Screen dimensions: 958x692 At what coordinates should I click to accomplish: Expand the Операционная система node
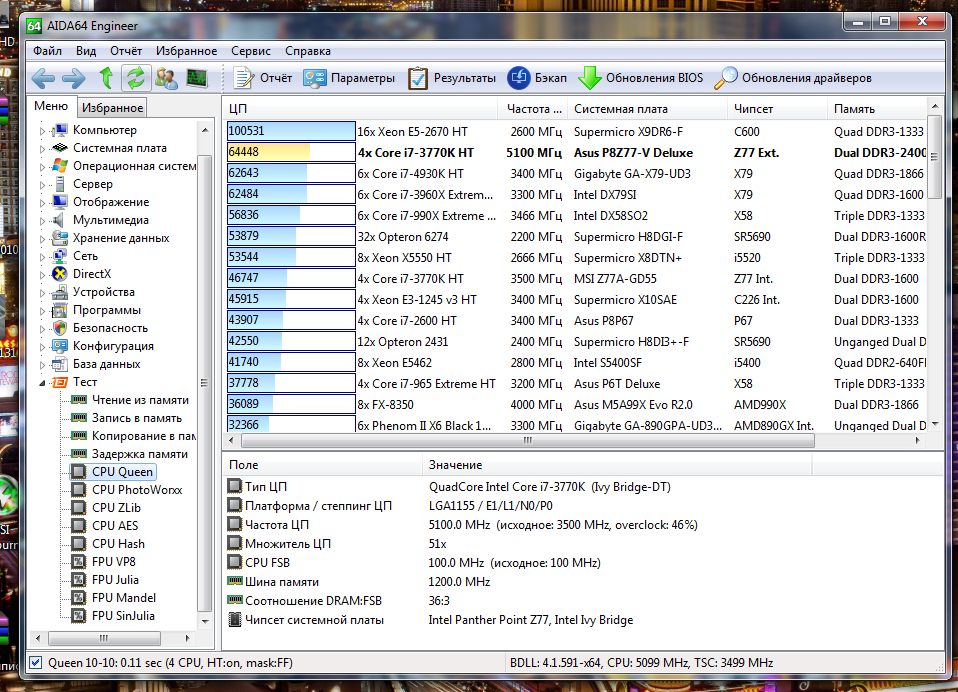[x=42, y=167]
